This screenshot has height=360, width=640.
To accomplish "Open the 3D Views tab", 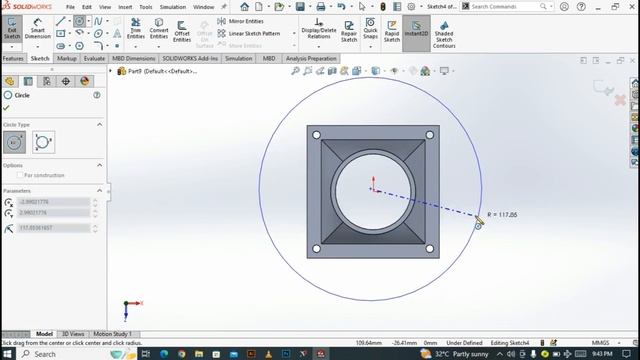I will 73,334.
